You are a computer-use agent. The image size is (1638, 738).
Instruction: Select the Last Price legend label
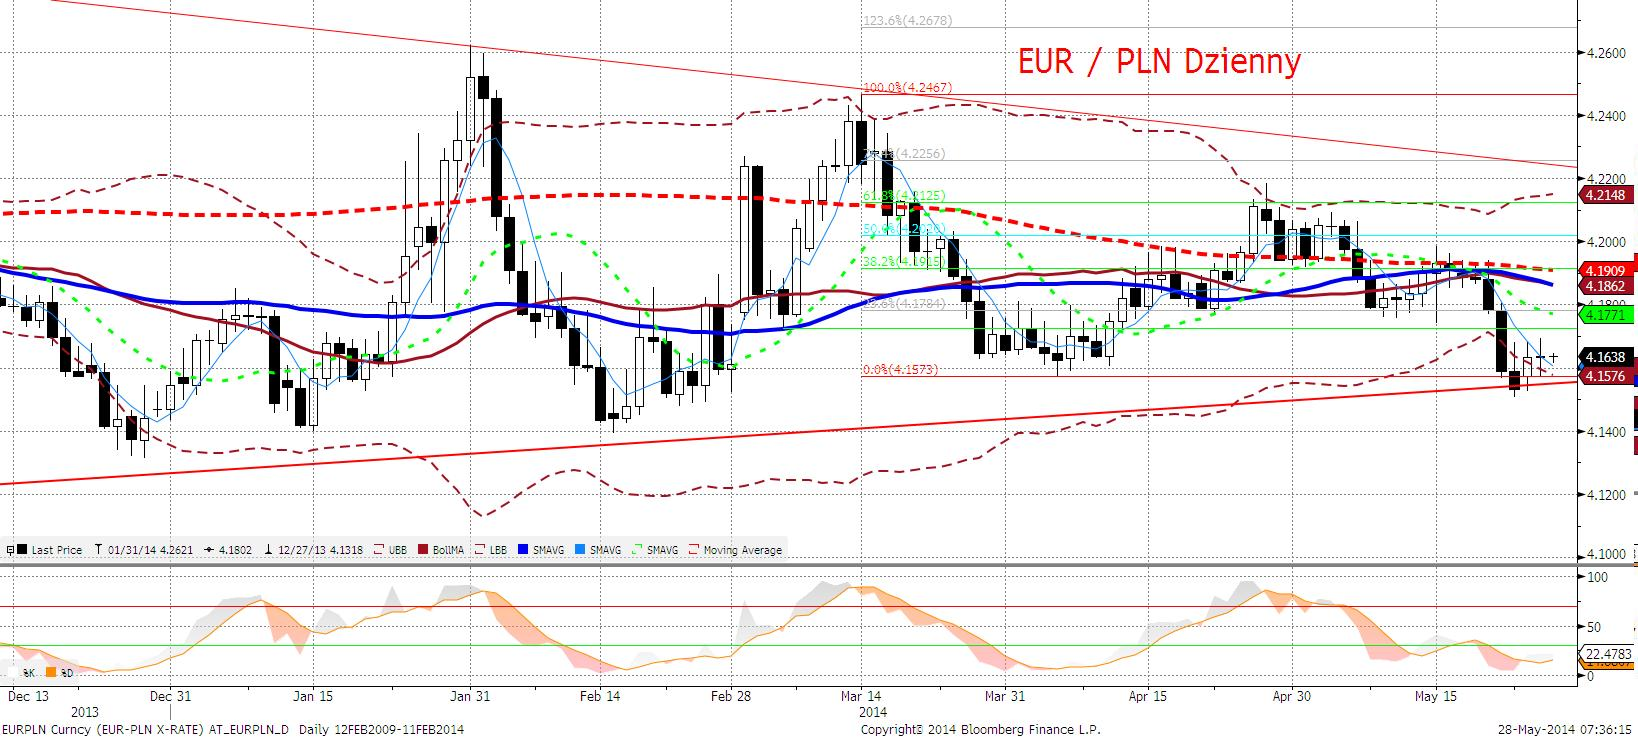[x=57, y=550]
